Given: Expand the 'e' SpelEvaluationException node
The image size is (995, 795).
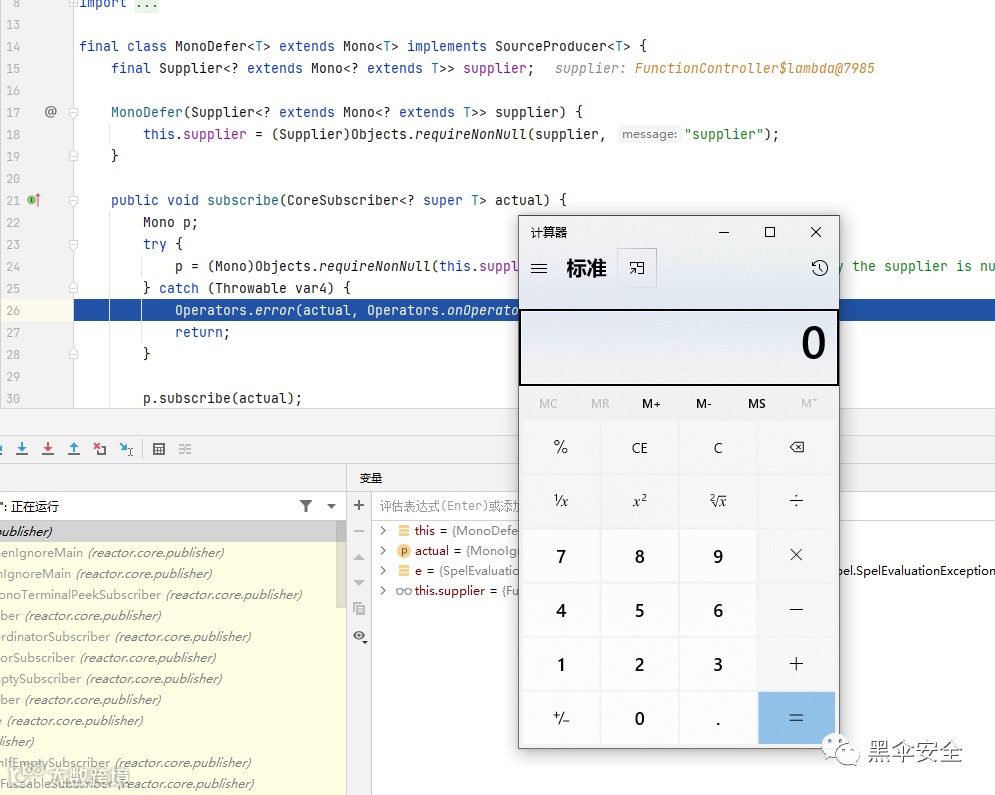Looking at the screenshot, I should pos(383,571).
